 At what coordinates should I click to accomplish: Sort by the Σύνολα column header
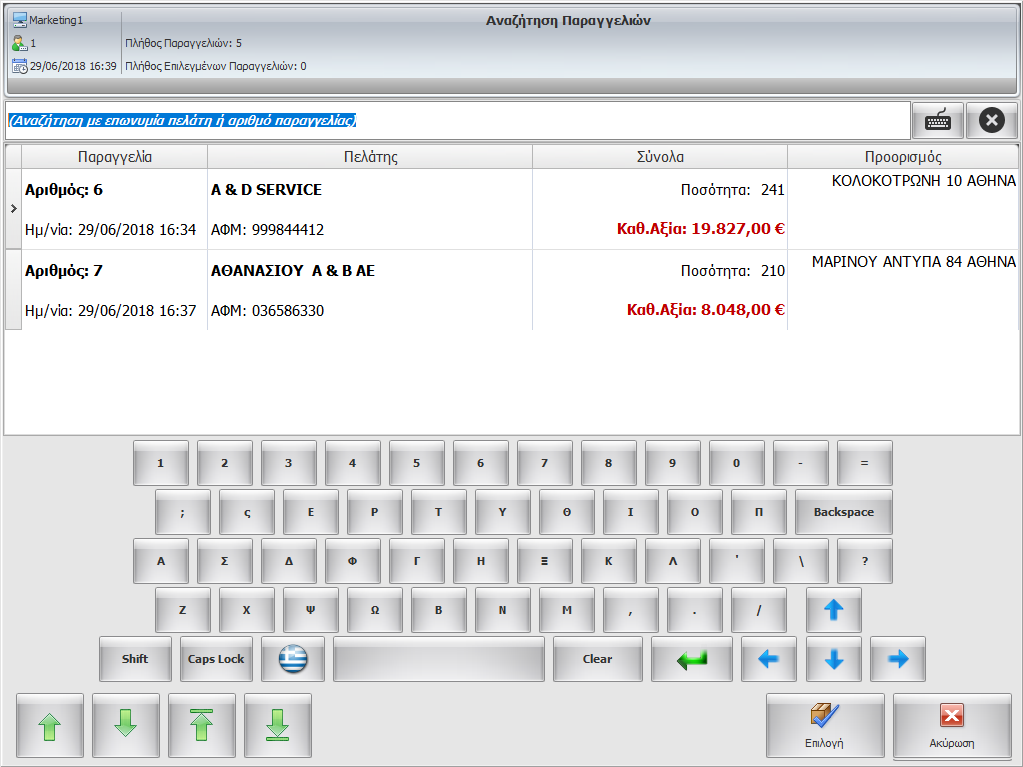point(660,157)
